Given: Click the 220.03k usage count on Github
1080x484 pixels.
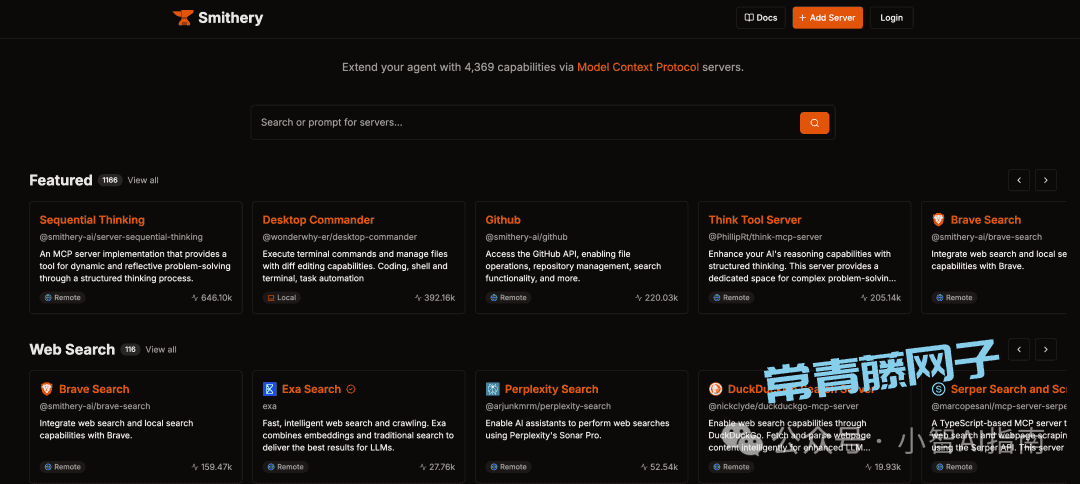Looking at the screenshot, I should point(657,298).
